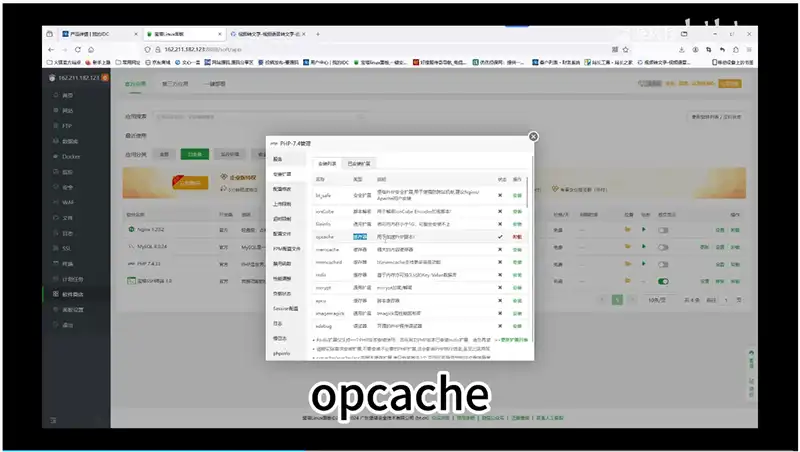Close the PHP-7.4 management dialog
Viewport: 800px width, 452px height.
coord(533,137)
